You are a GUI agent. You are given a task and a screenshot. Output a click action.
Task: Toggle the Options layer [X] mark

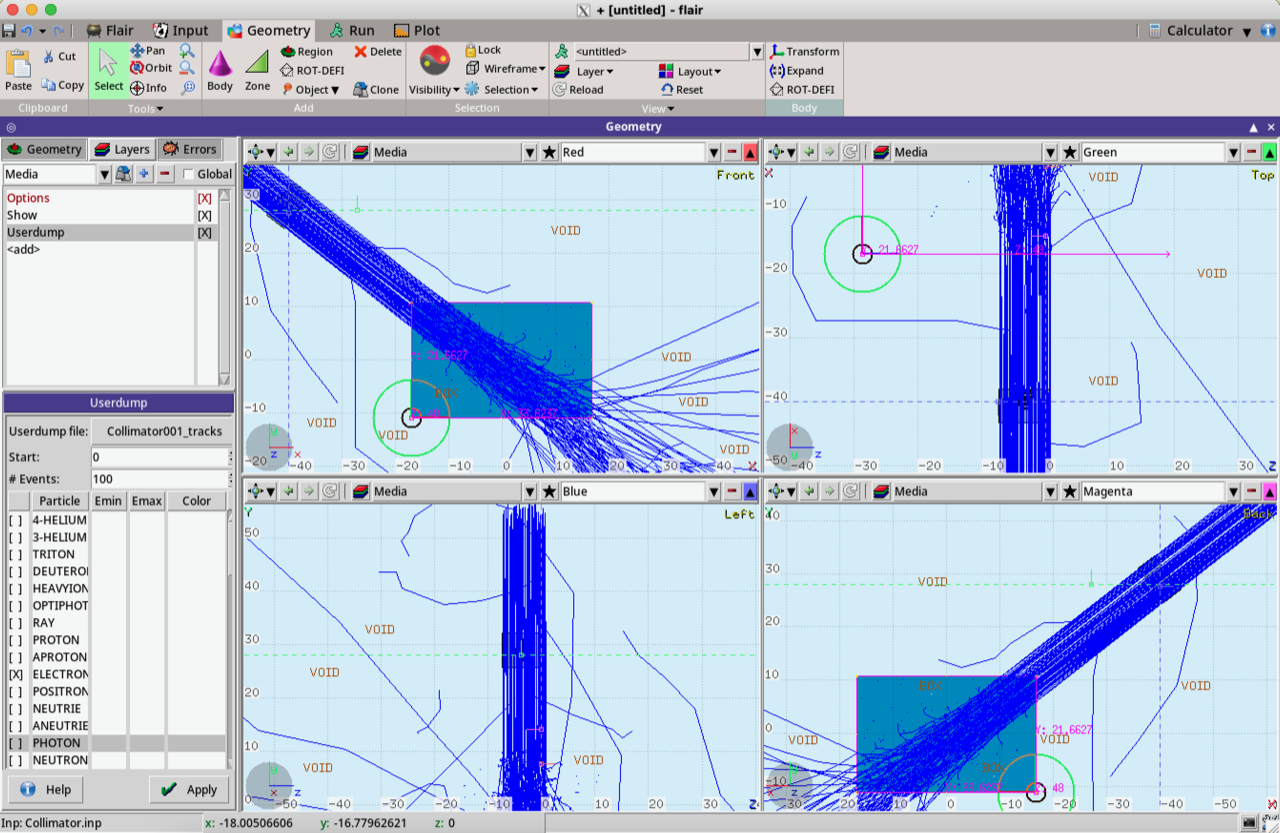click(x=205, y=198)
